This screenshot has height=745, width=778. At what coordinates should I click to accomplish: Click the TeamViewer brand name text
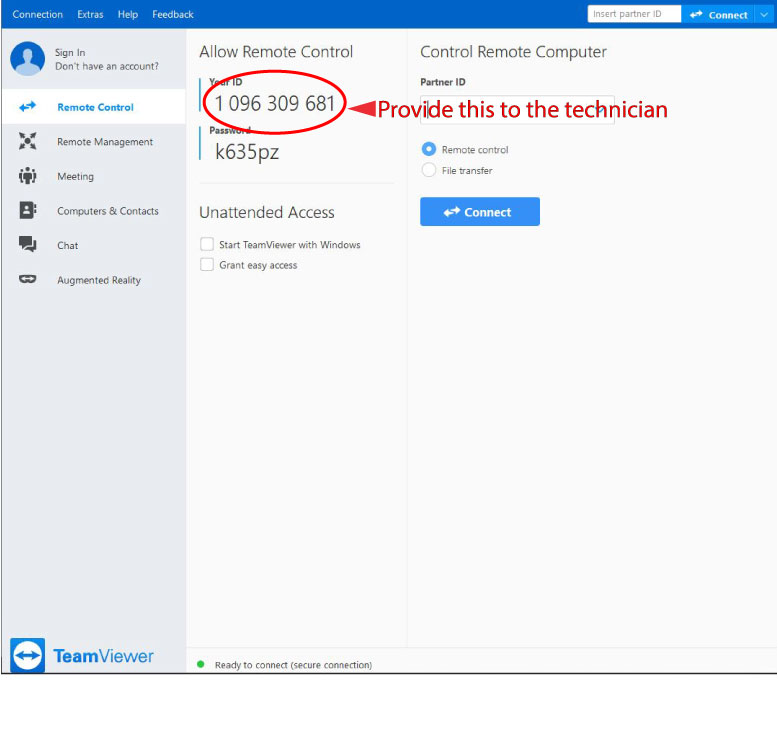point(104,656)
